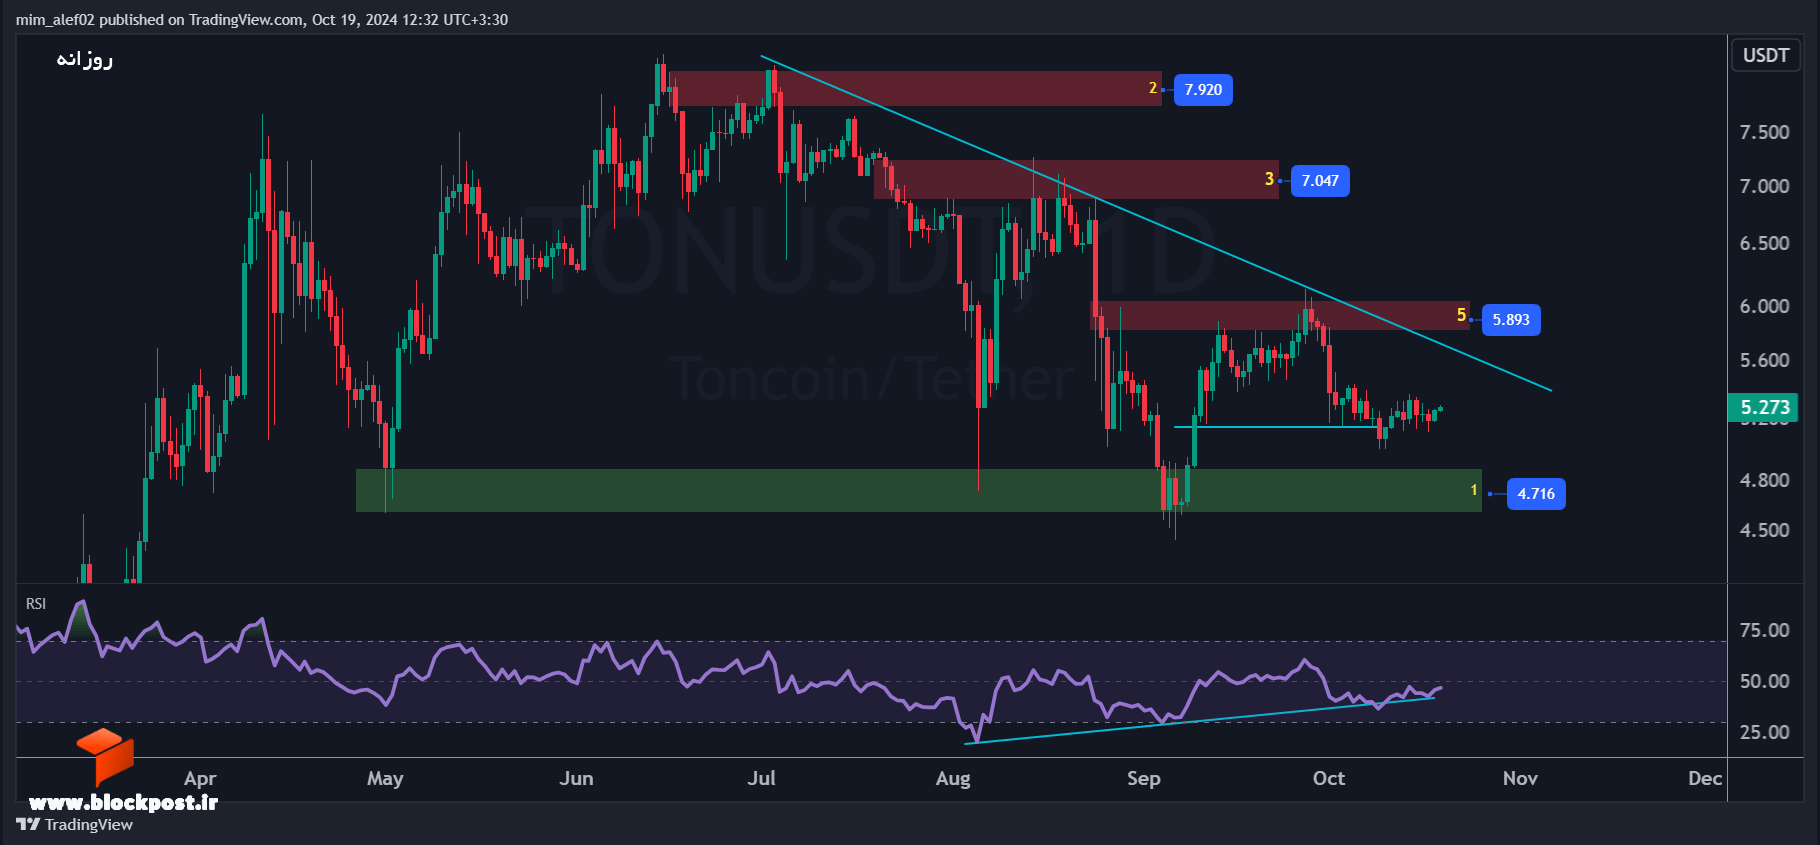This screenshot has height=845, width=1820.
Task: Click the RSI 50.00 axis value
Action: 1764,681
